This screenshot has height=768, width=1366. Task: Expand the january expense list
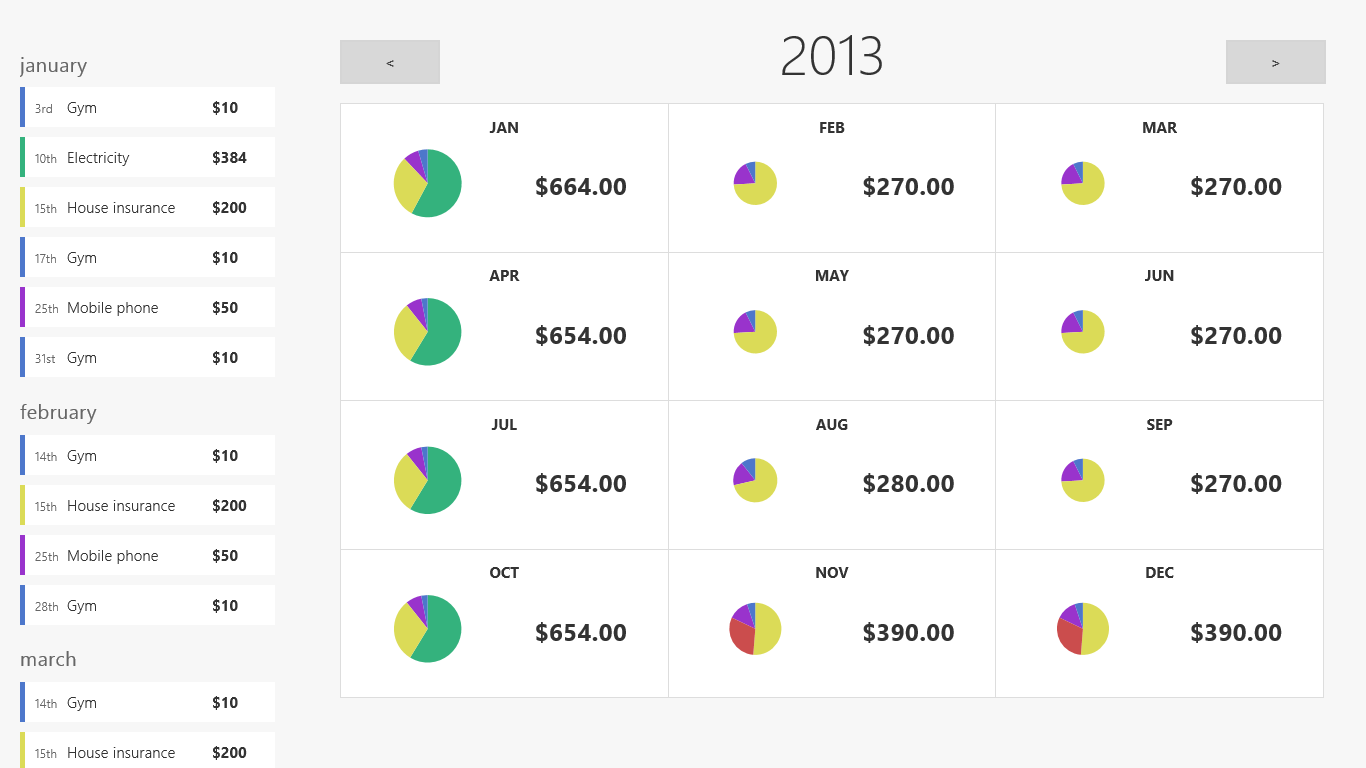click(x=53, y=65)
